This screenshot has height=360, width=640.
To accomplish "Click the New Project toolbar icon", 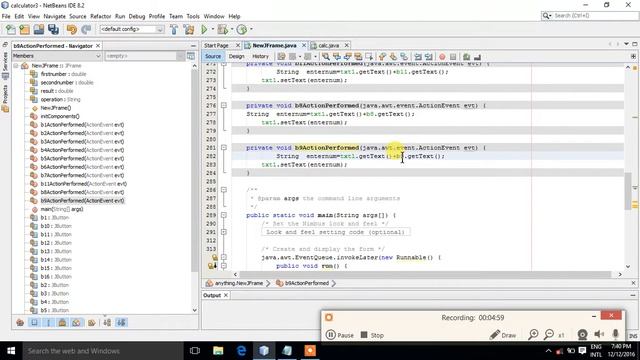I will tap(24, 29).
